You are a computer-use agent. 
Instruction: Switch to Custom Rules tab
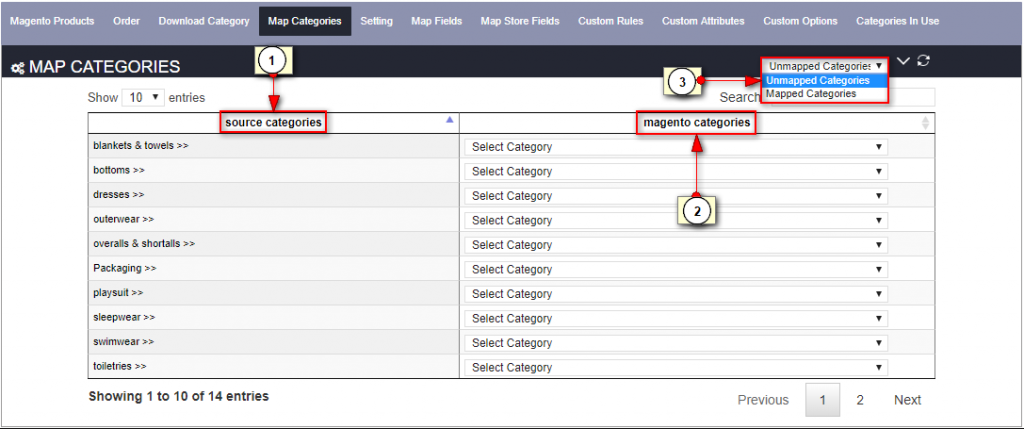click(x=611, y=21)
